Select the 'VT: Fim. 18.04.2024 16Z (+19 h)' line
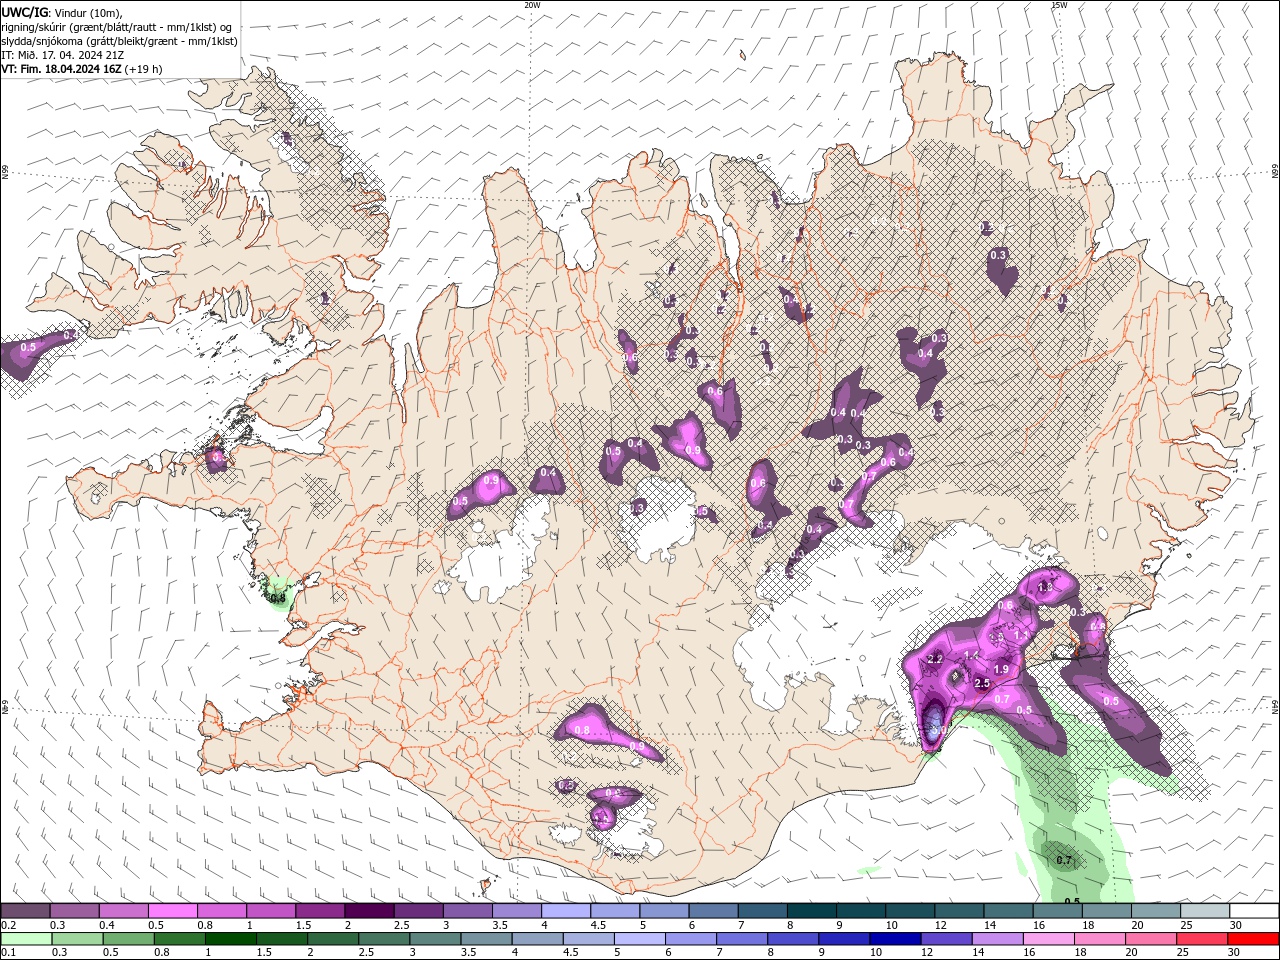Viewport: 1280px width, 960px height. coord(82,69)
